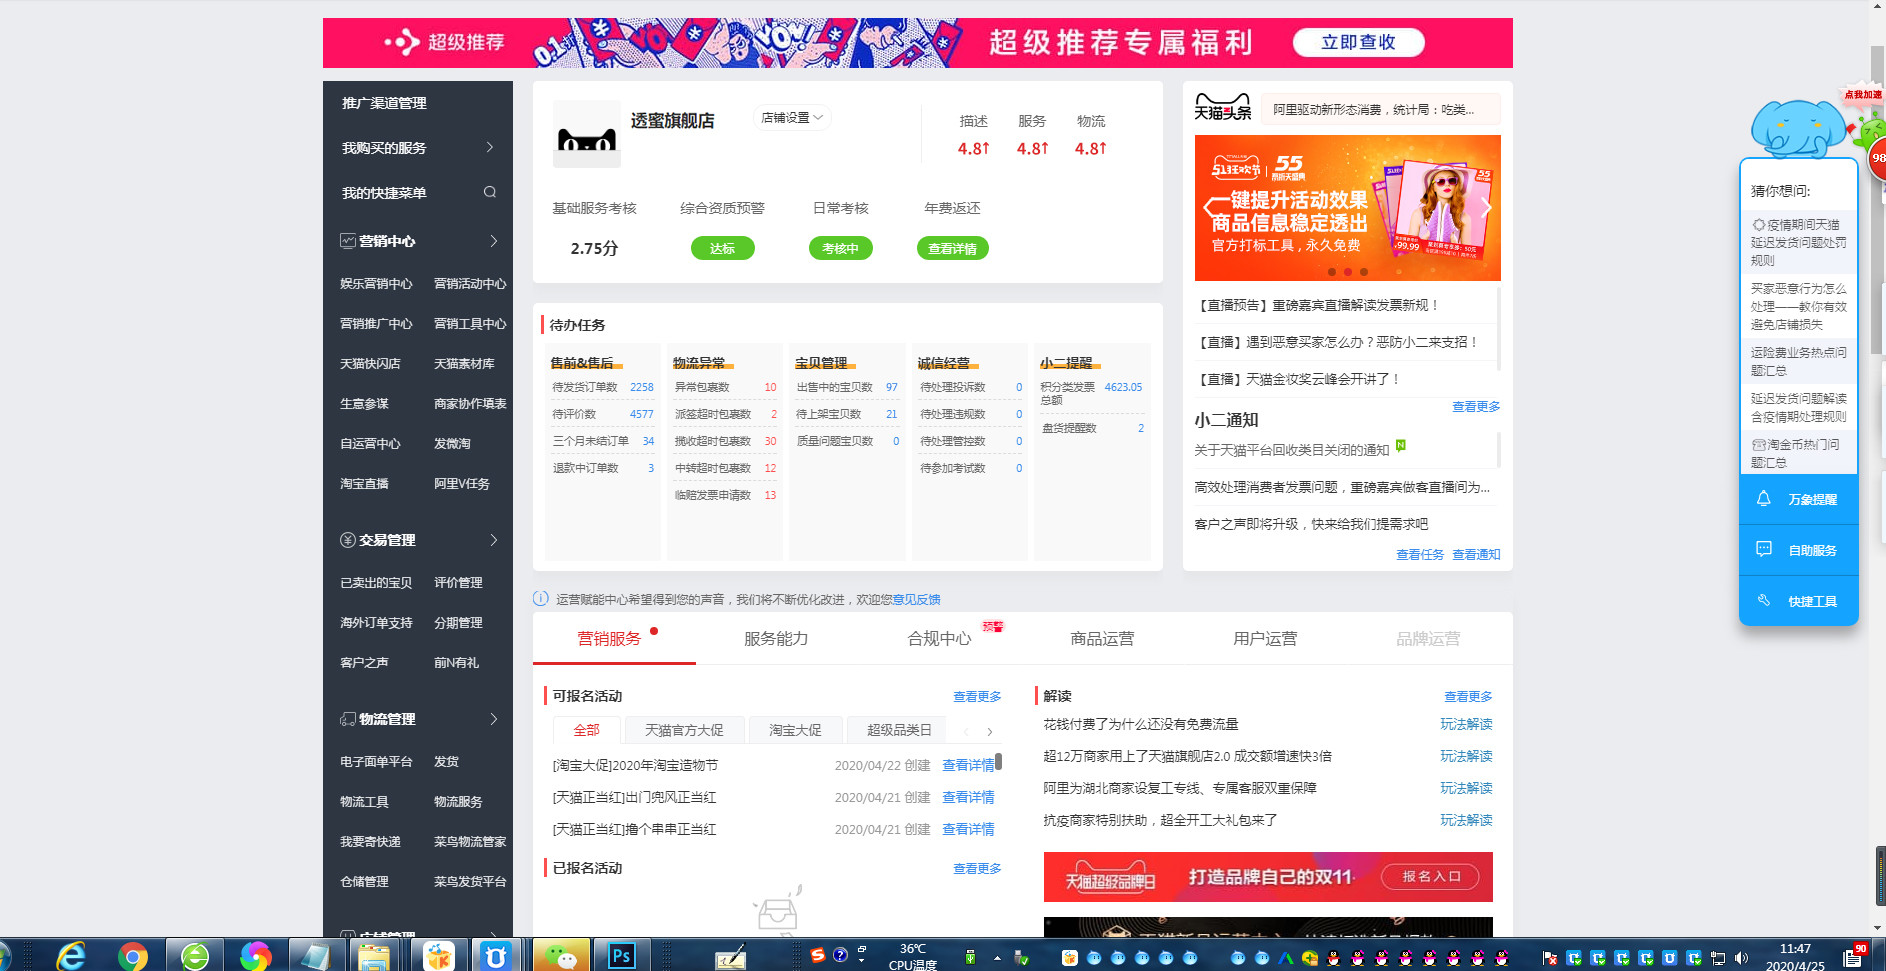Viewport: 1886px width, 971px height.
Task: Click 待评价数 count 4577
Action: pyautogui.click(x=641, y=414)
